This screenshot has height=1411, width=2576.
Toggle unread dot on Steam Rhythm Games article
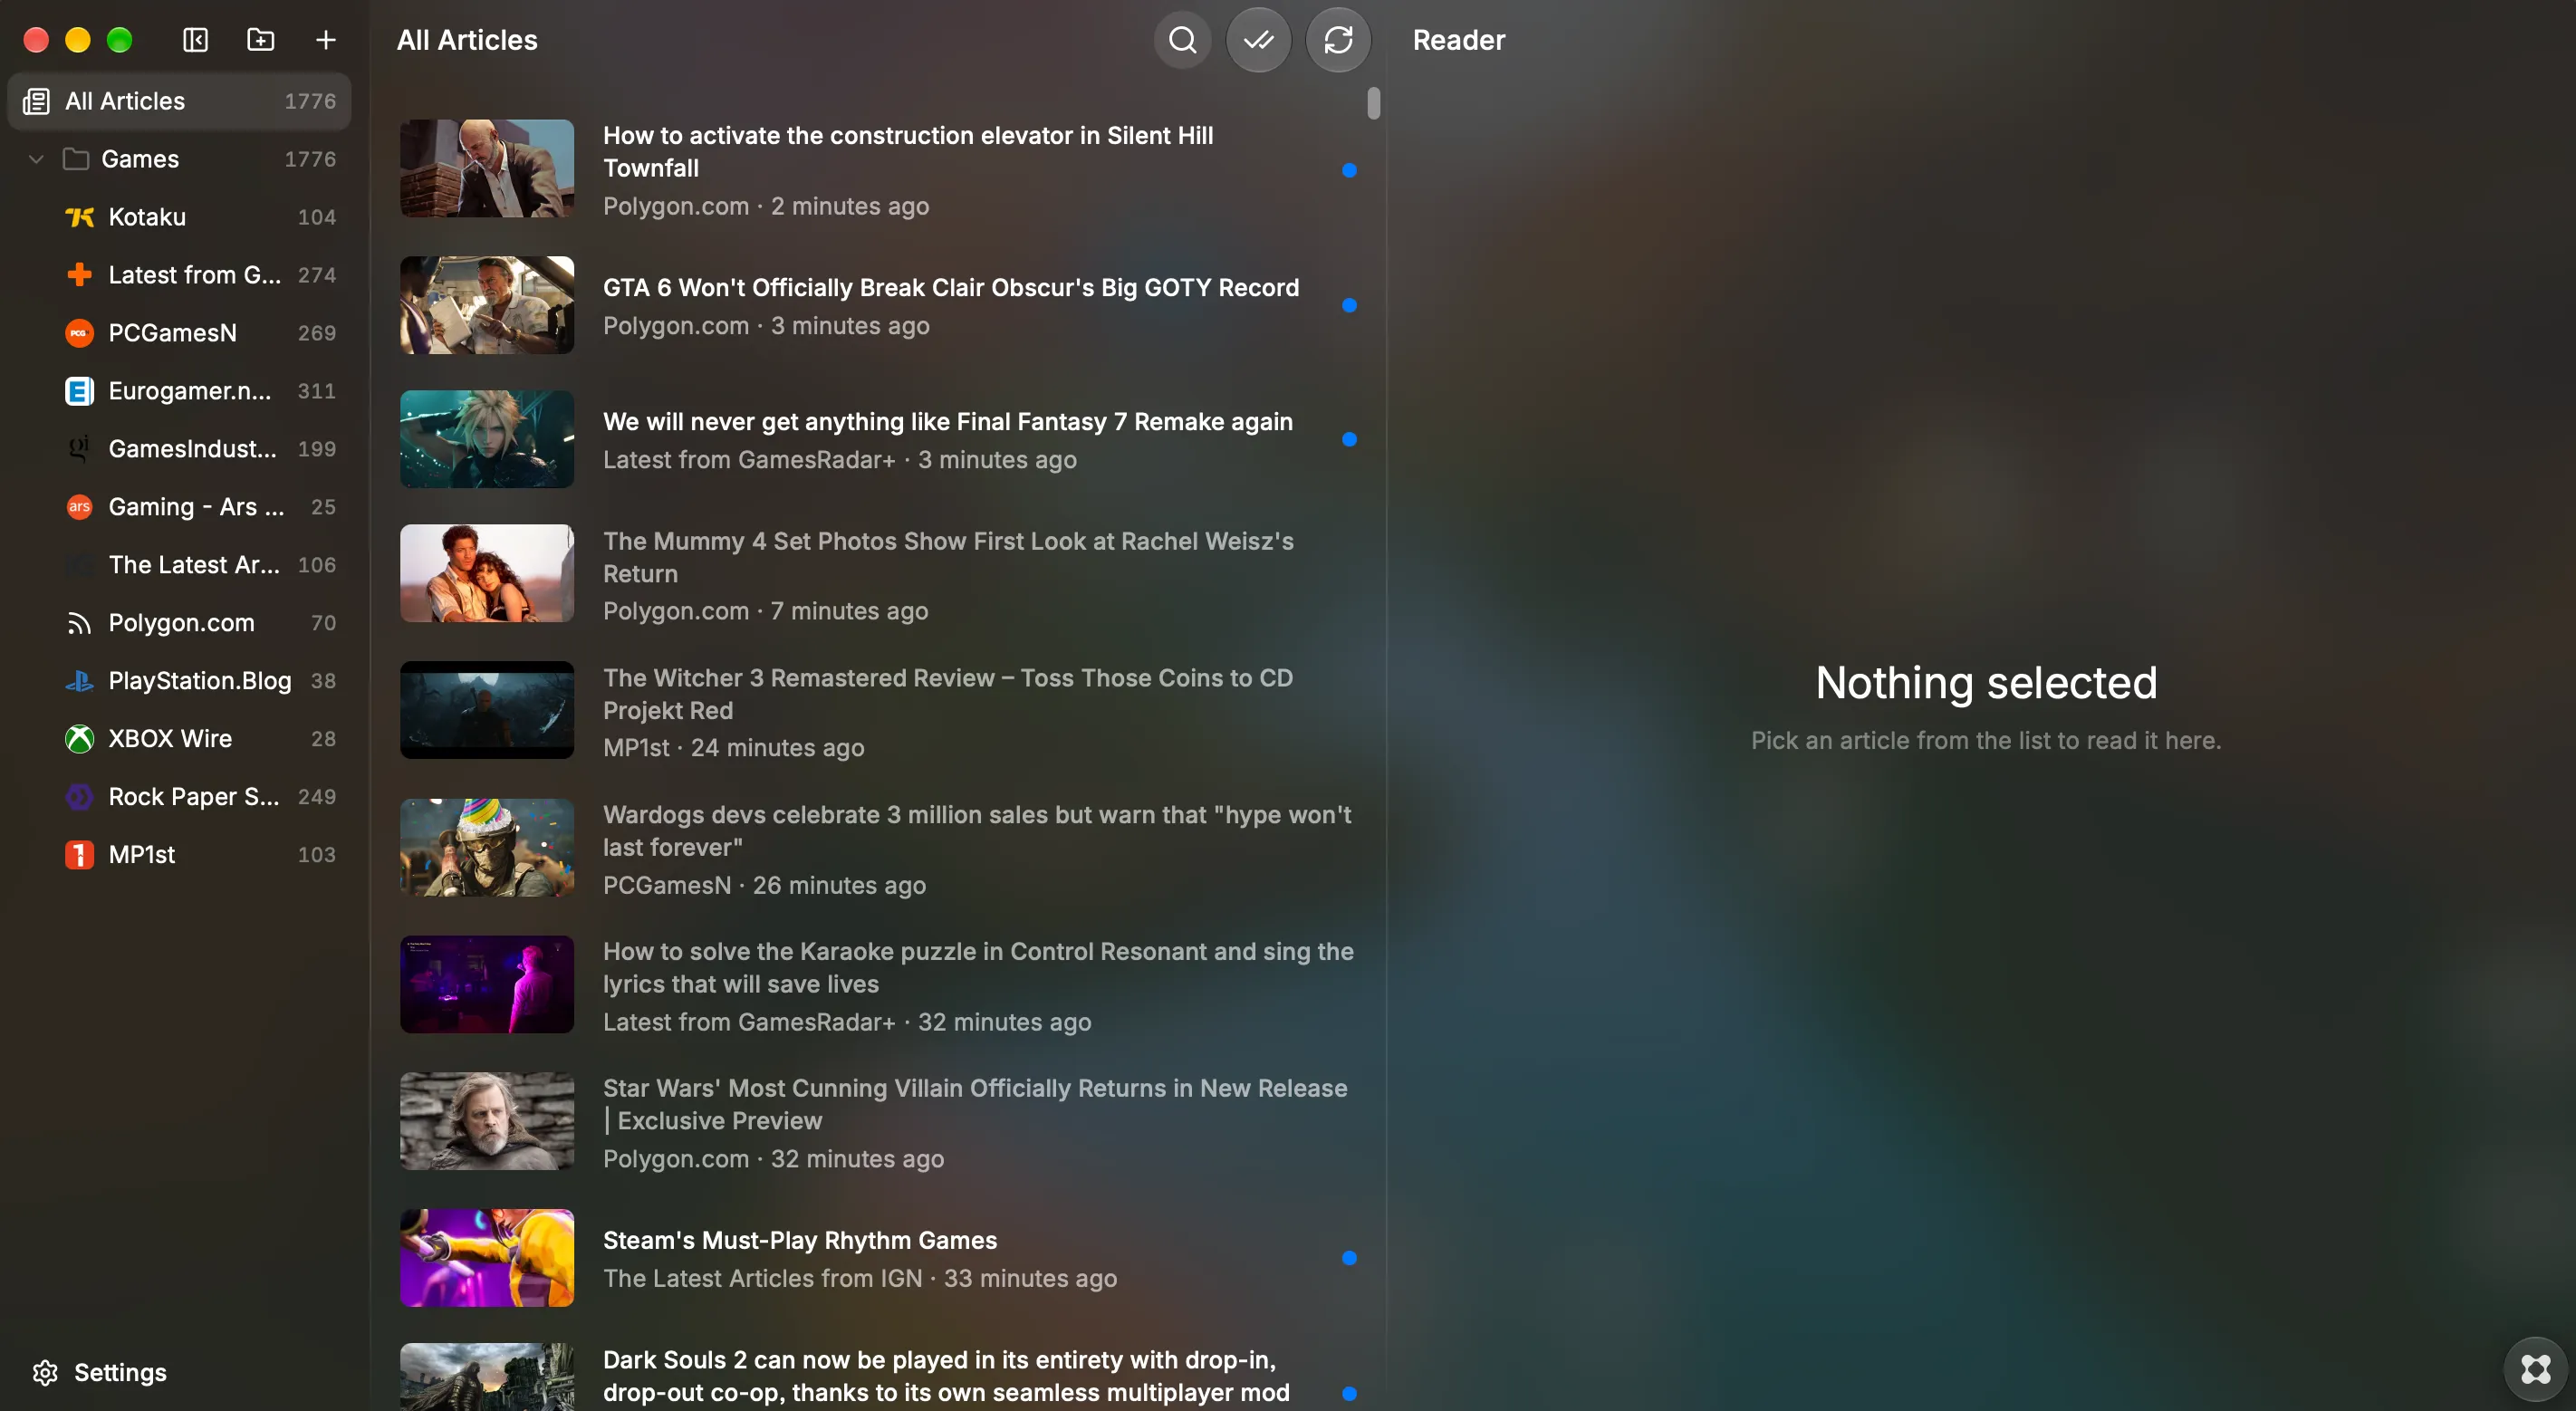point(1349,1258)
